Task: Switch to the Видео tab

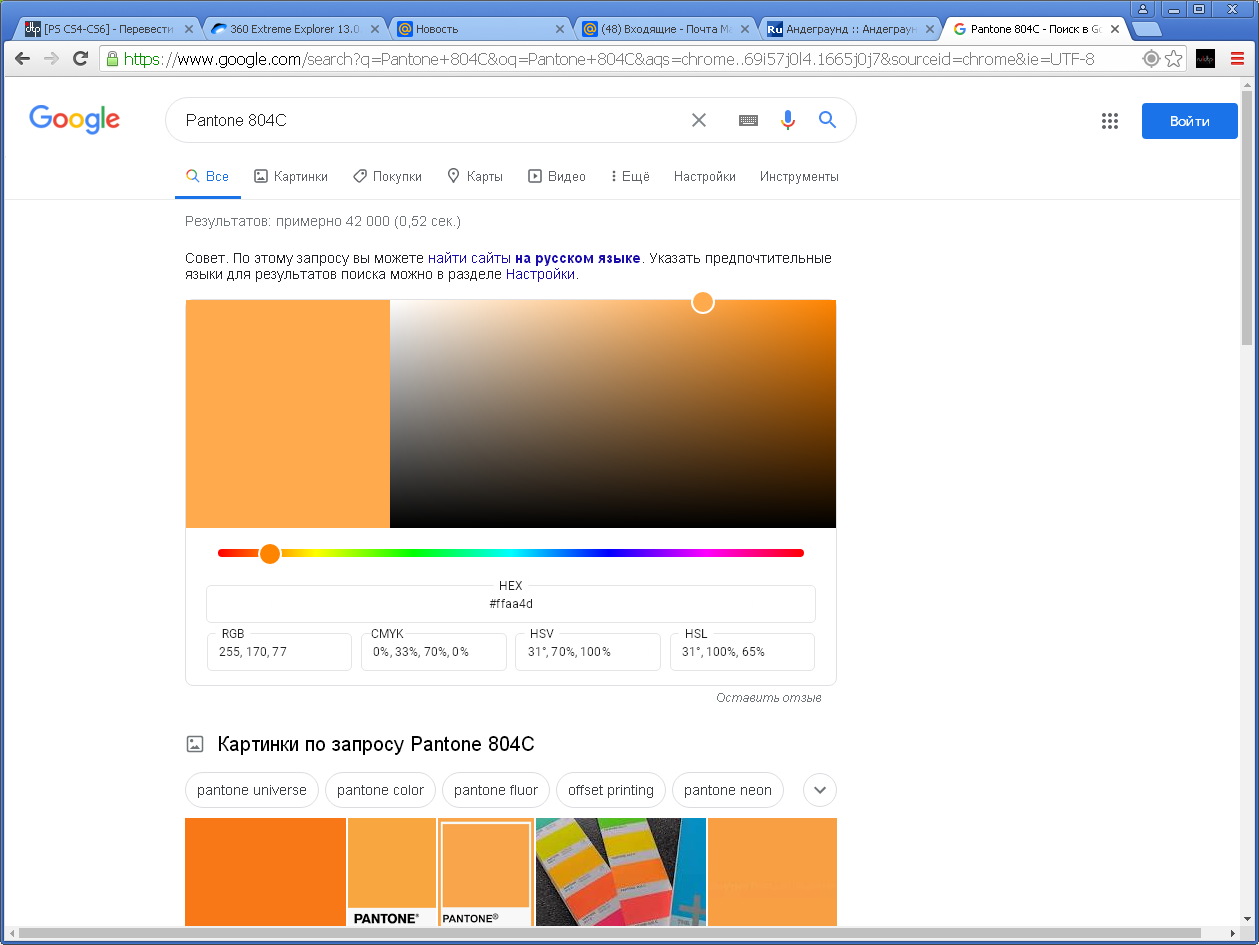Action: click(557, 176)
